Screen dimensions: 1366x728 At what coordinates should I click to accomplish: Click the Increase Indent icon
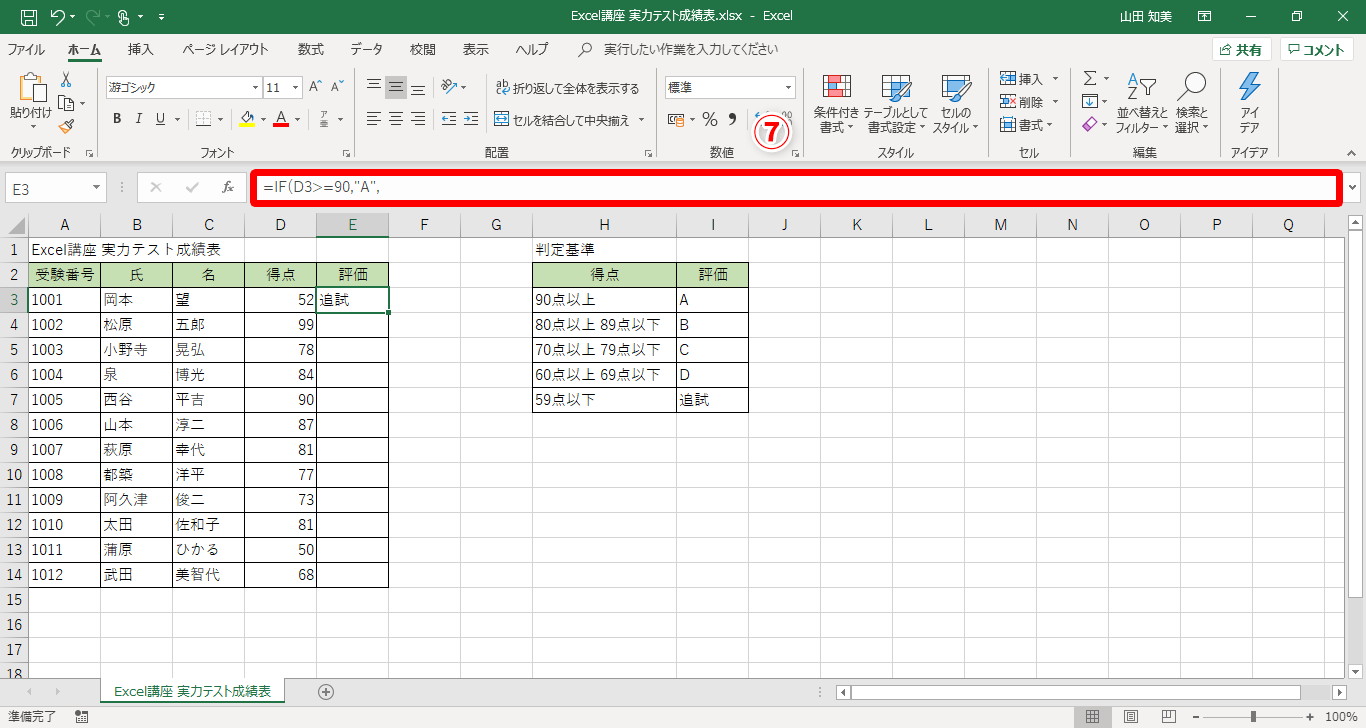coord(473,119)
